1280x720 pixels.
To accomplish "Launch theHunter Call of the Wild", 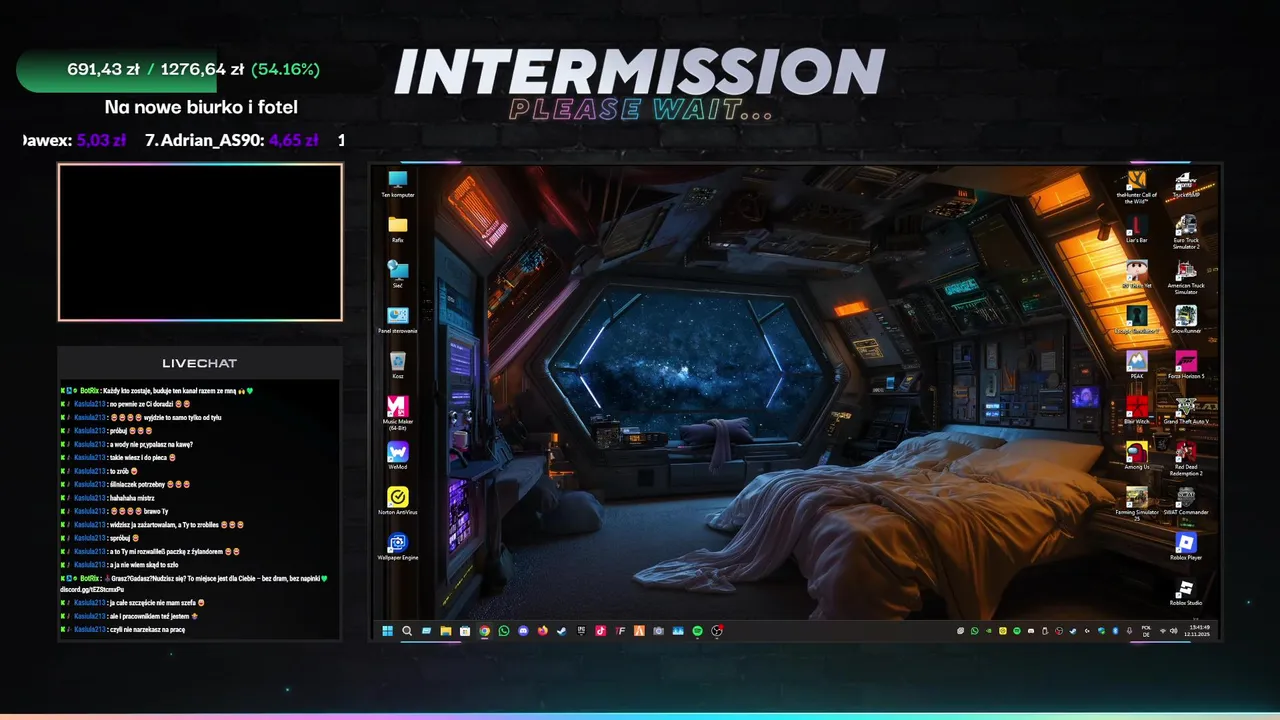I will (1136, 187).
